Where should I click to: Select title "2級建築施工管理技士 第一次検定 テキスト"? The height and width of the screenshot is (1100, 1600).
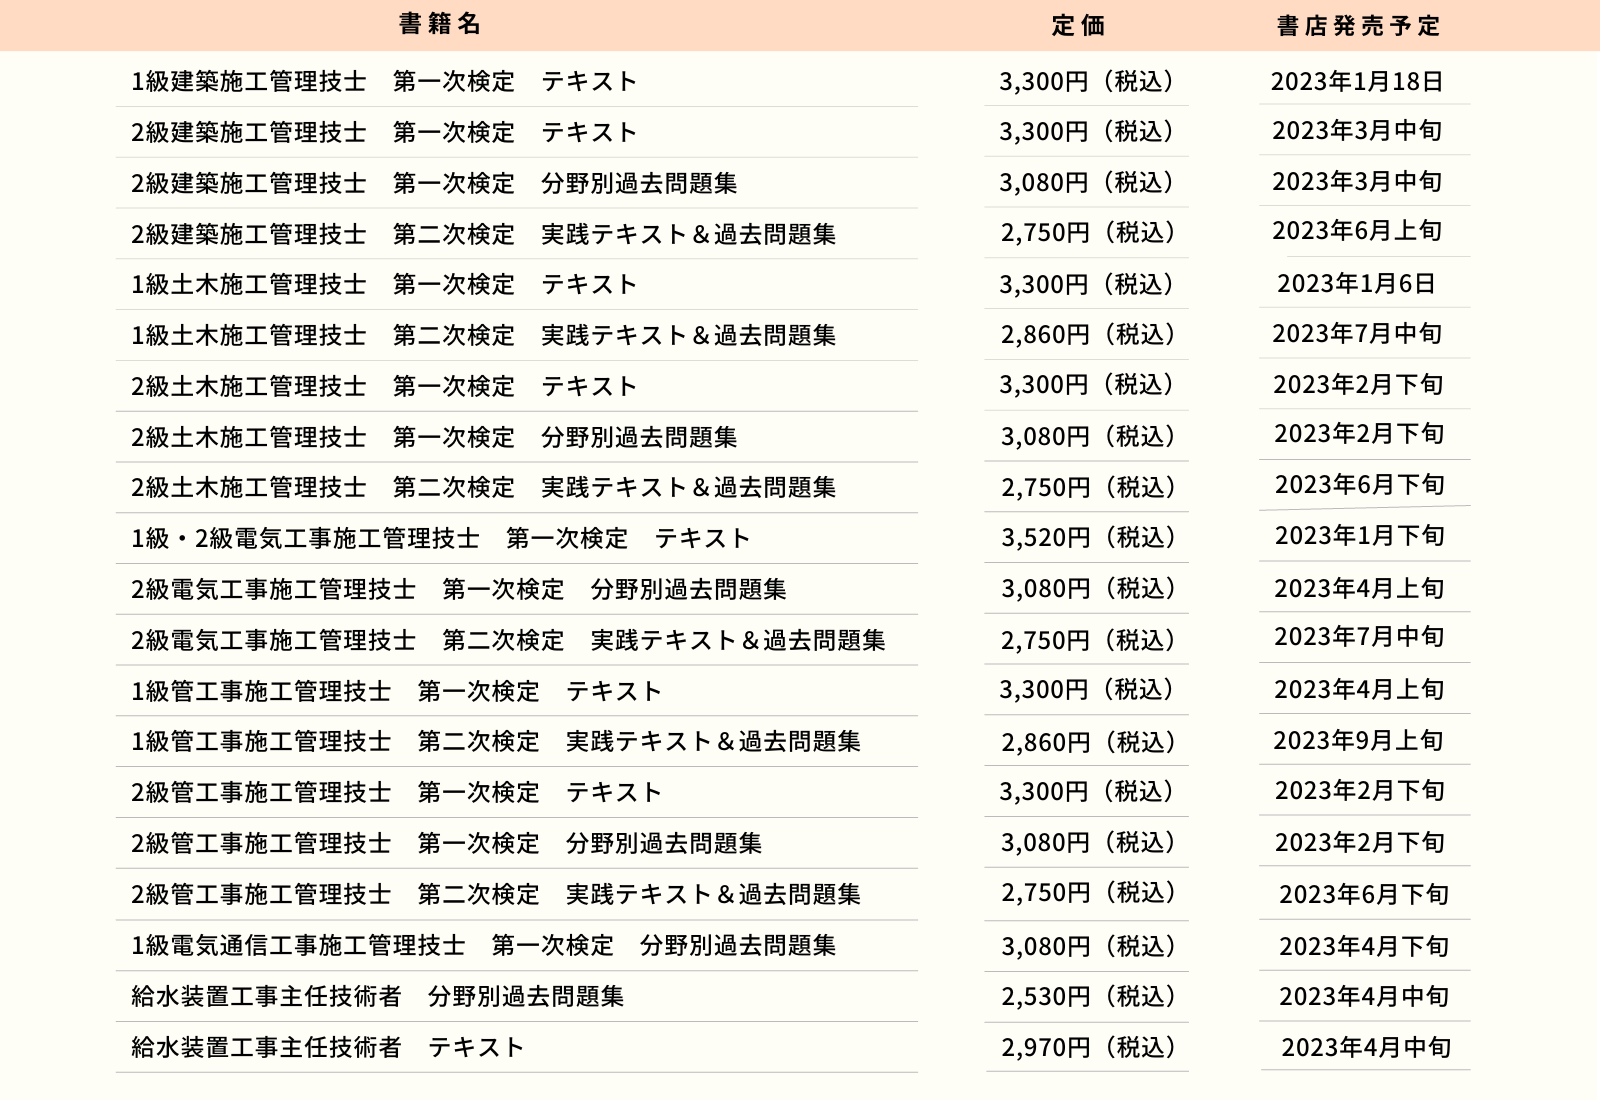(384, 132)
